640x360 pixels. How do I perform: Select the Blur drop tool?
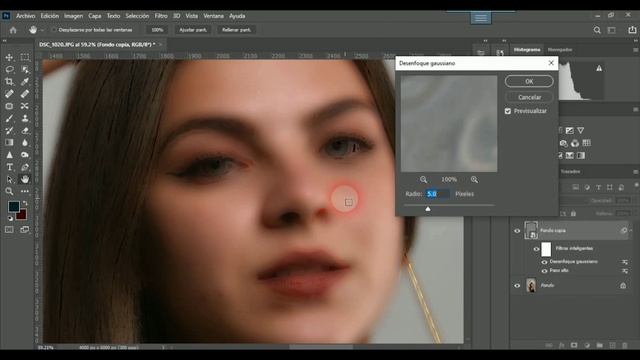pos(25,142)
